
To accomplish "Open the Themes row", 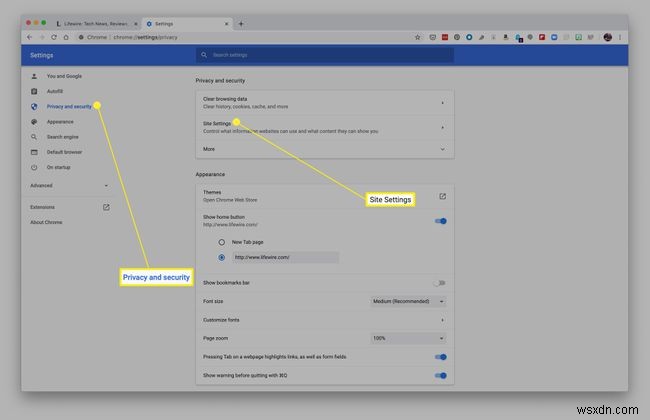I will (325, 196).
